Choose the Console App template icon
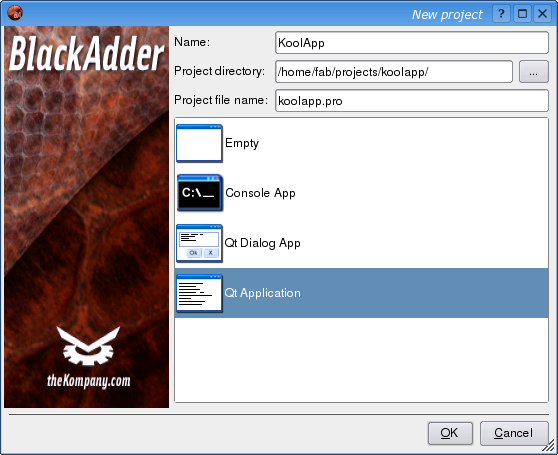Screen dimensions: 558x455 tap(199, 193)
